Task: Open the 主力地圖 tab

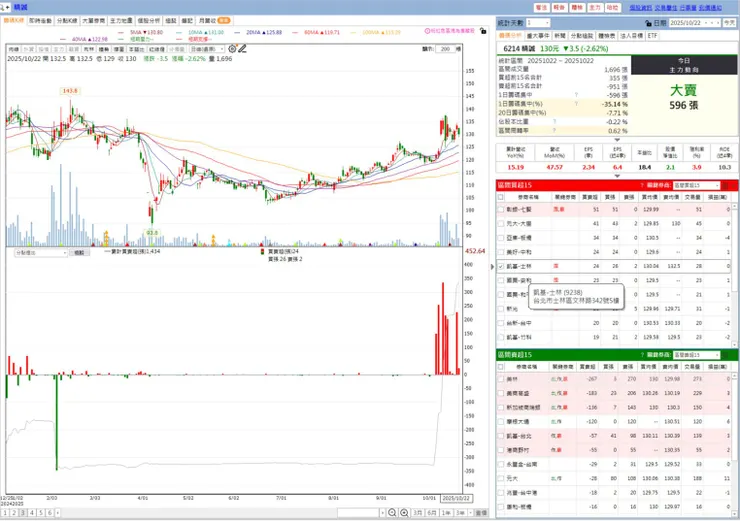Action: (x=121, y=21)
